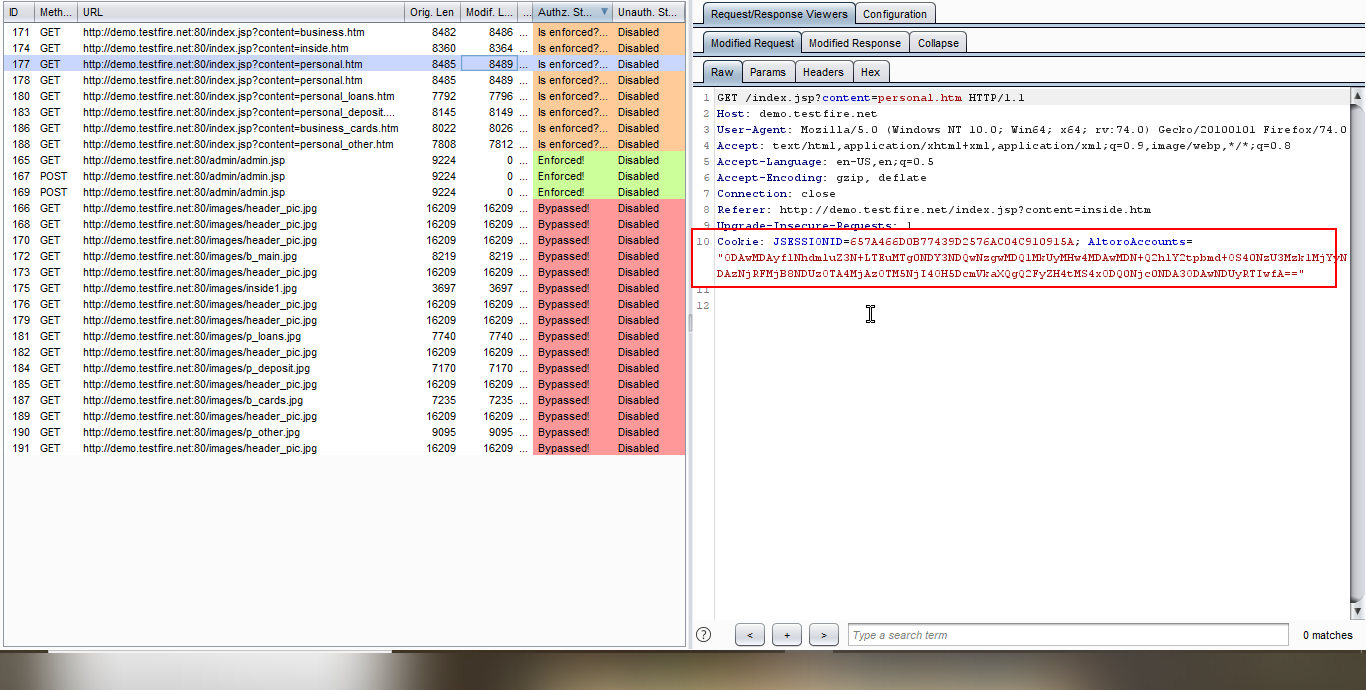This screenshot has width=1366, height=690.
Task: Select row 184 images/p_deposit.jpg
Action: (x=344, y=368)
